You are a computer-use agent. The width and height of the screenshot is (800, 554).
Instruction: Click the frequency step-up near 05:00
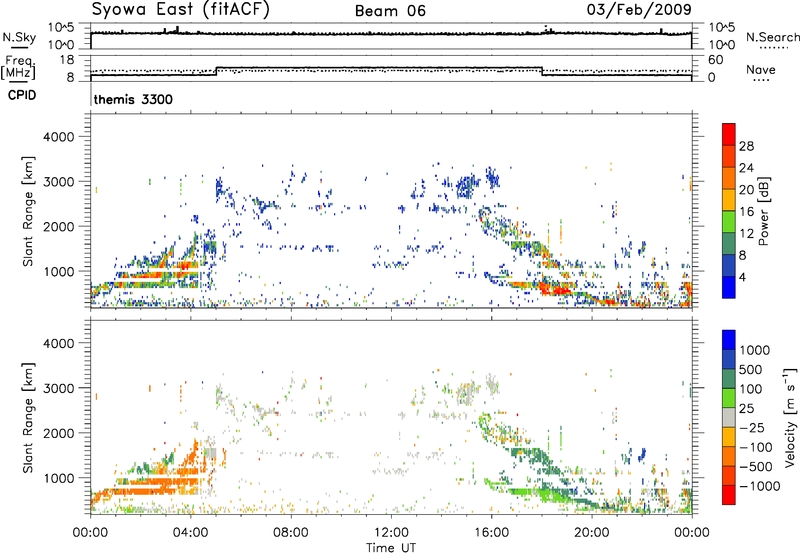point(216,71)
